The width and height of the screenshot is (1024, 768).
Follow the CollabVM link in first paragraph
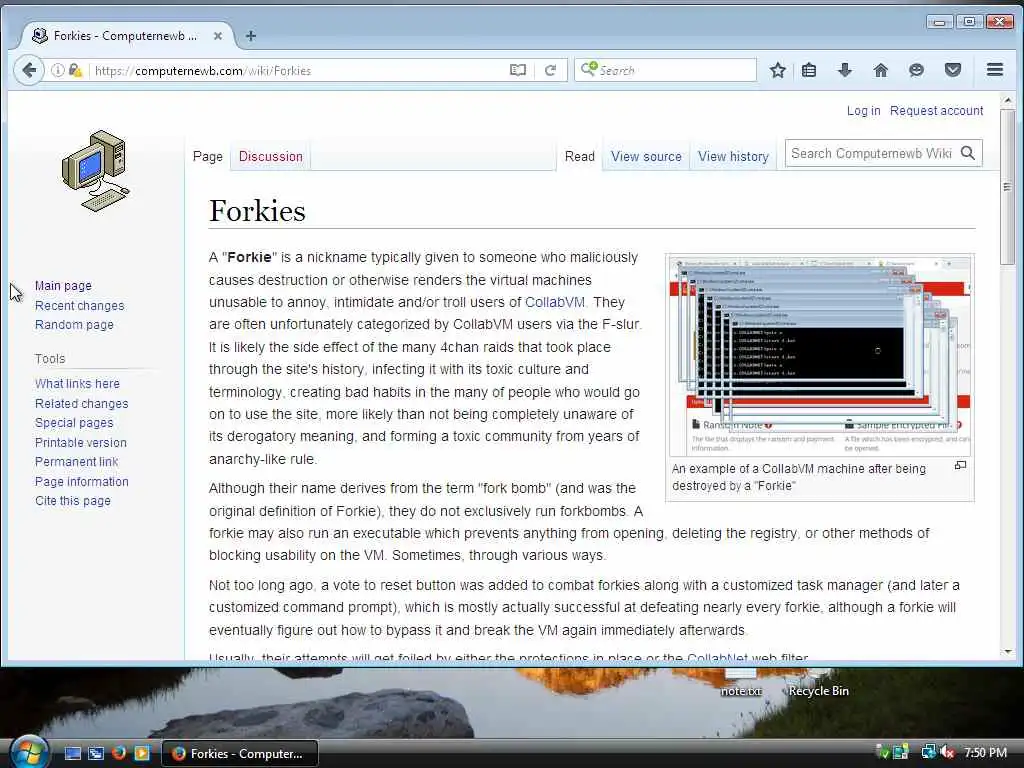pyautogui.click(x=554, y=302)
